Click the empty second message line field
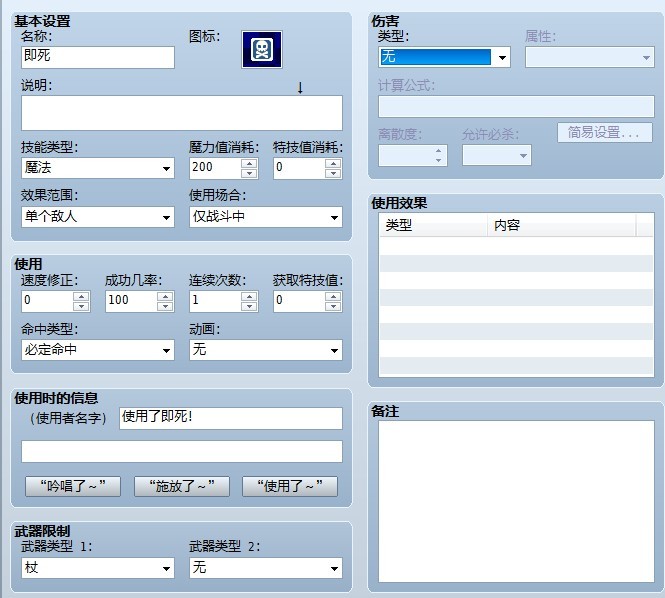This screenshot has width=665, height=598. (x=182, y=451)
